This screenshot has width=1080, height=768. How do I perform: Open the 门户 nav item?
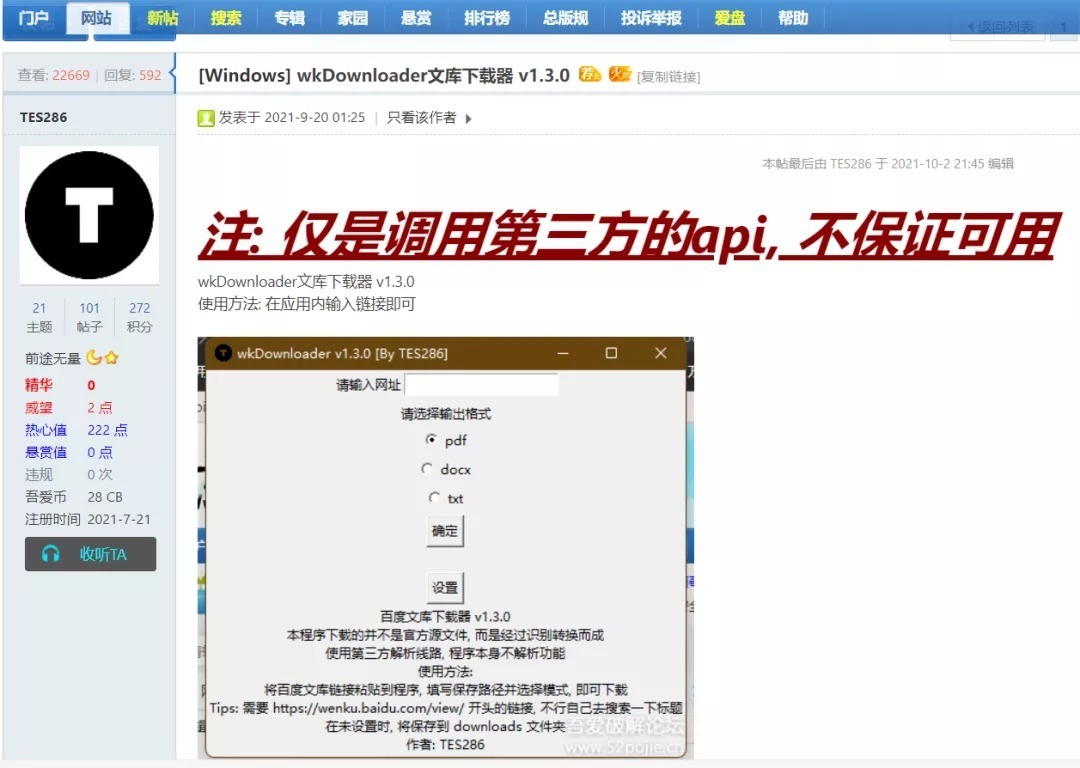[33, 18]
